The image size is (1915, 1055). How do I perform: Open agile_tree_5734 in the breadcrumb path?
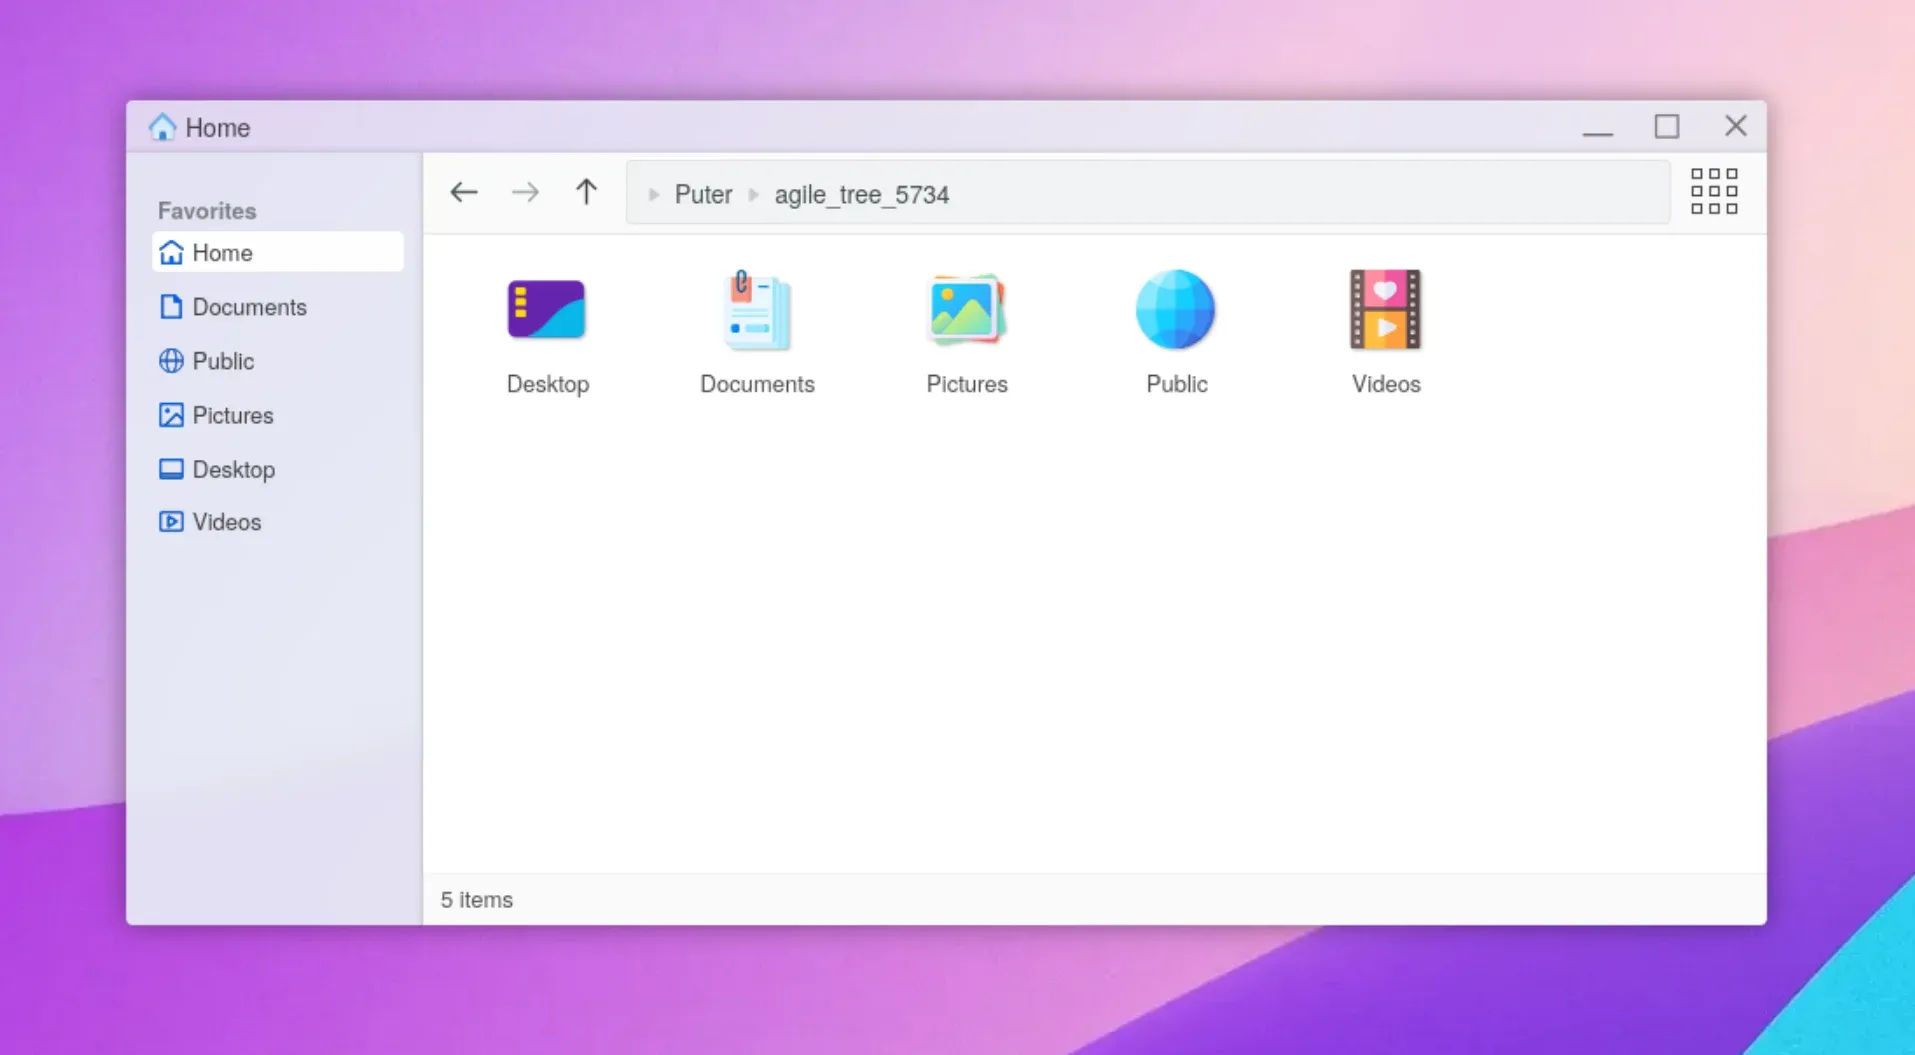pyautogui.click(x=861, y=194)
